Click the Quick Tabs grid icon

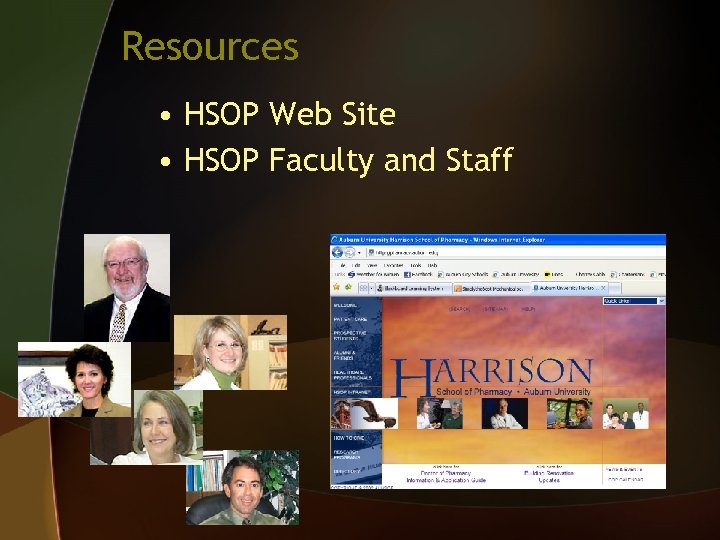tap(364, 288)
